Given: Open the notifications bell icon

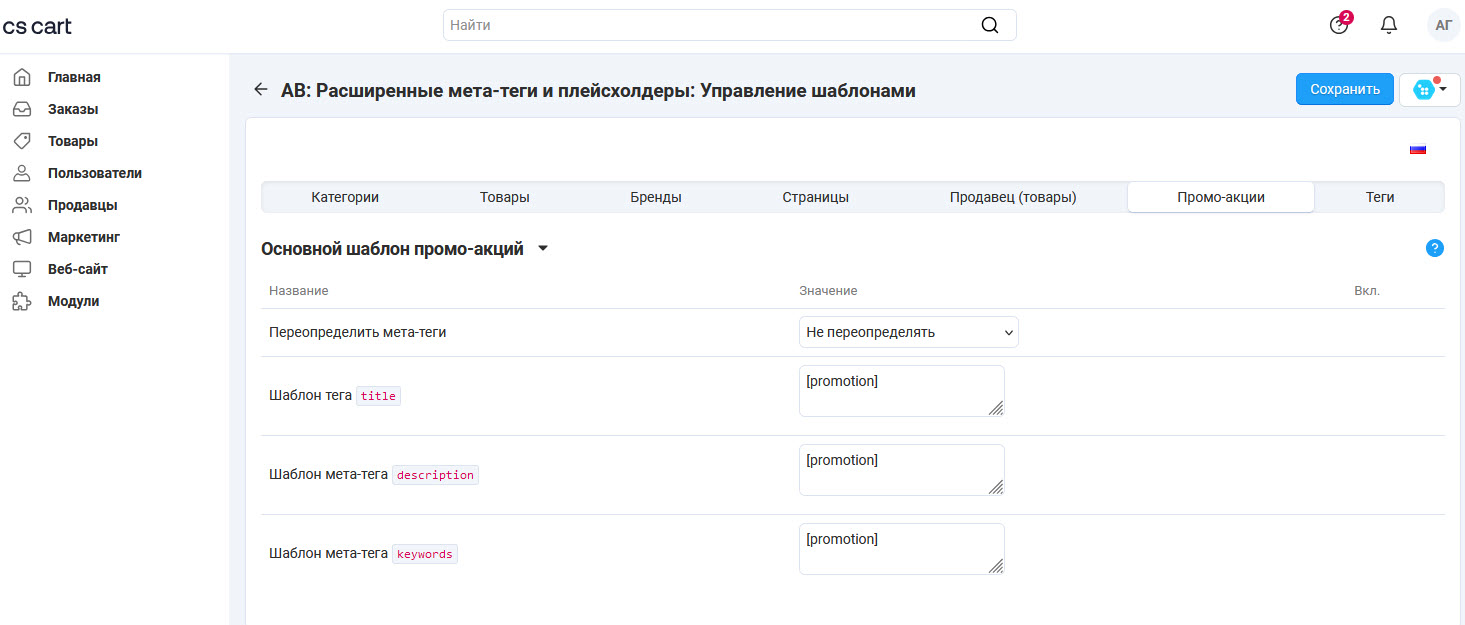Looking at the screenshot, I should coord(1388,24).
